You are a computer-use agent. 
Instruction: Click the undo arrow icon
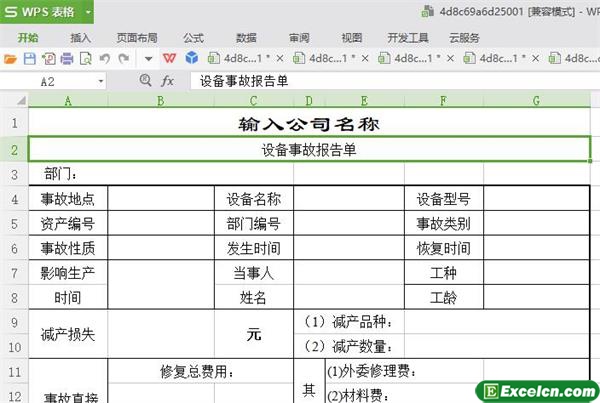point(104,59)
